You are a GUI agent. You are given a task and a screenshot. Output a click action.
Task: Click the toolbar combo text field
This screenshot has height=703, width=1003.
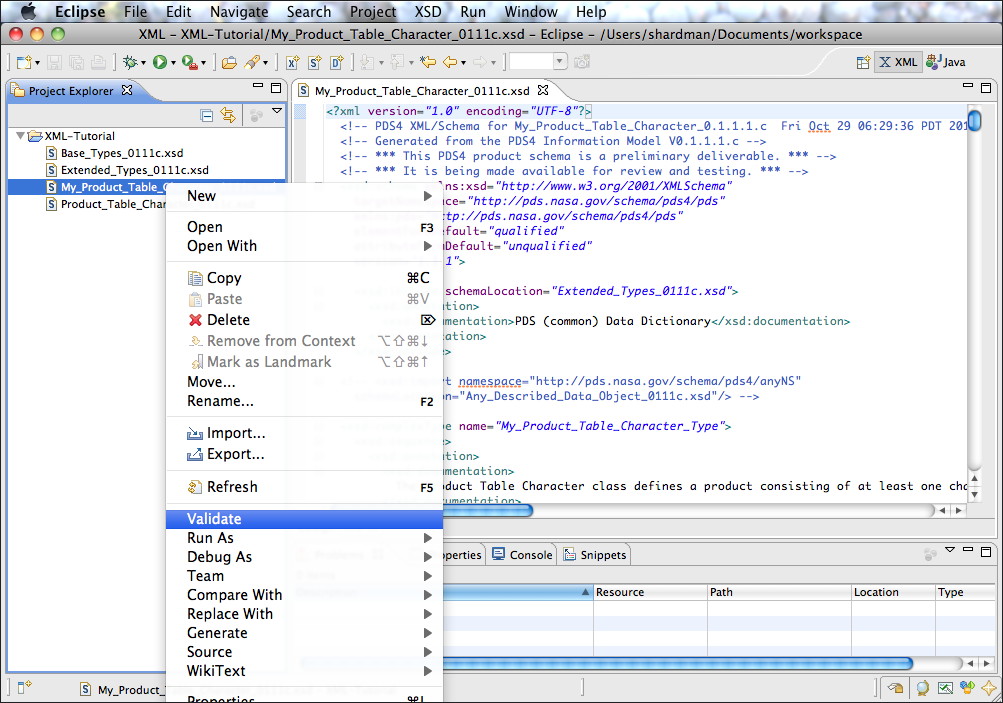532,62
